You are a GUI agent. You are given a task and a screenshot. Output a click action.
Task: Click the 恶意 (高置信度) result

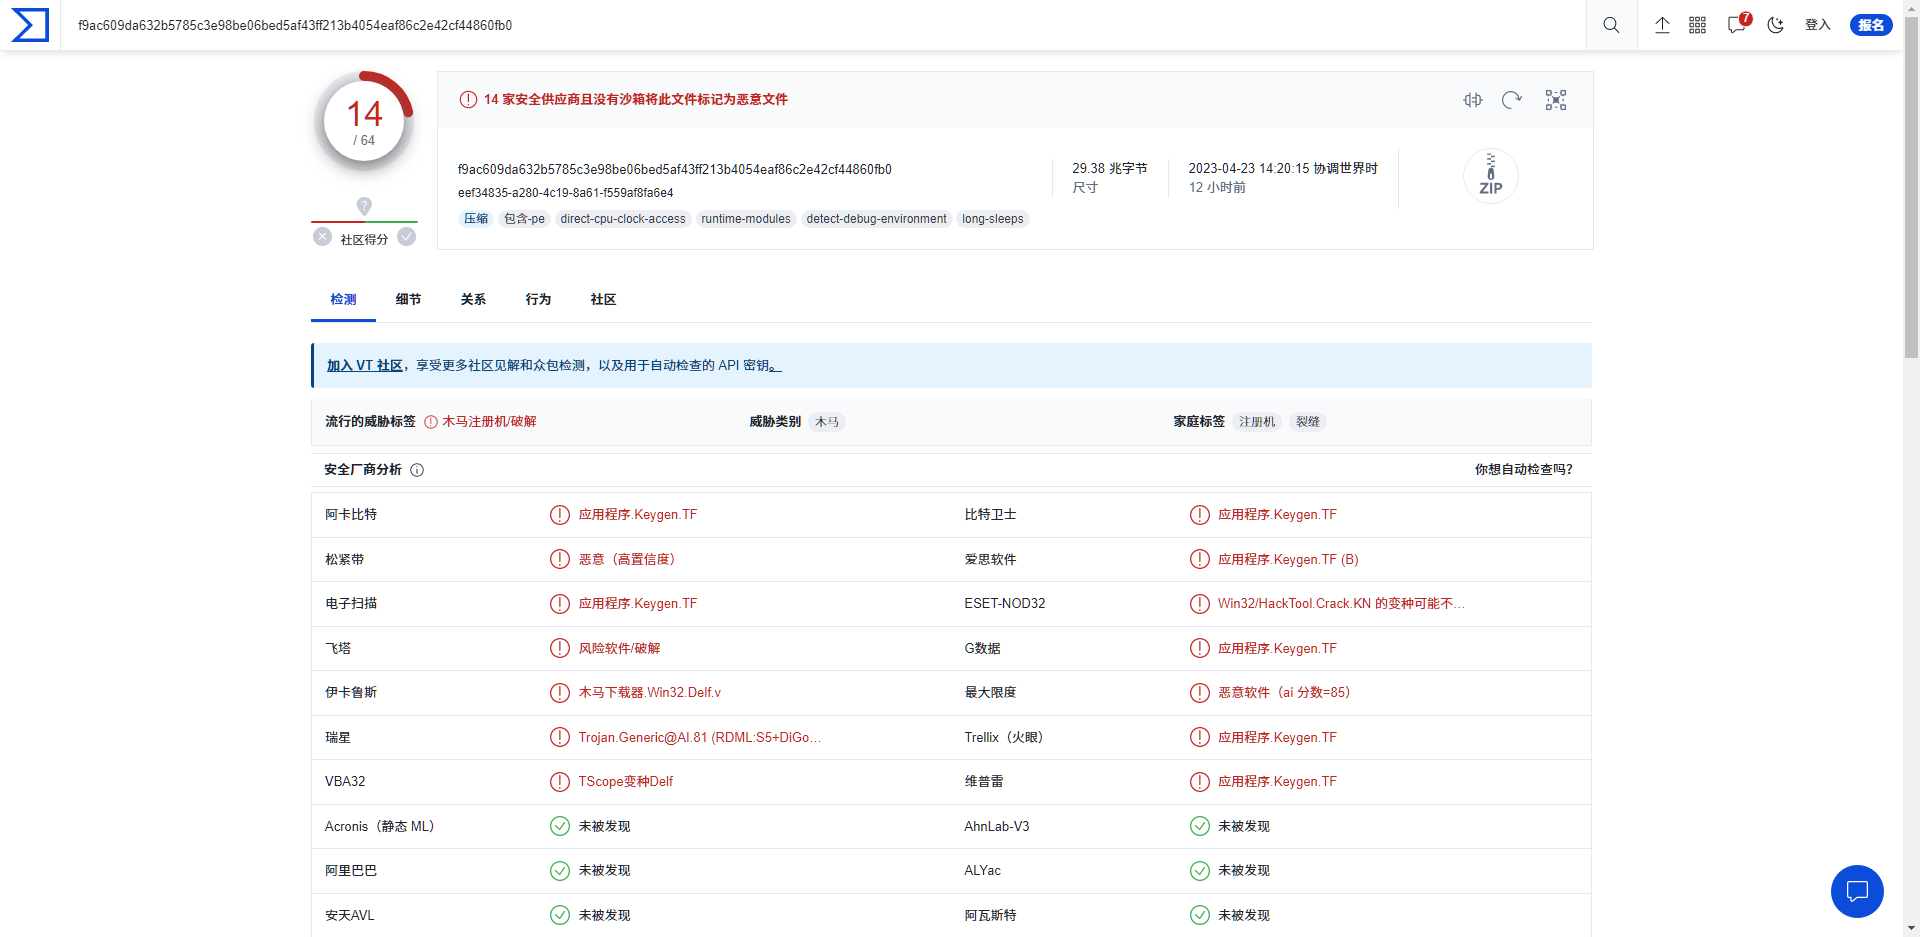coord(627,560)
